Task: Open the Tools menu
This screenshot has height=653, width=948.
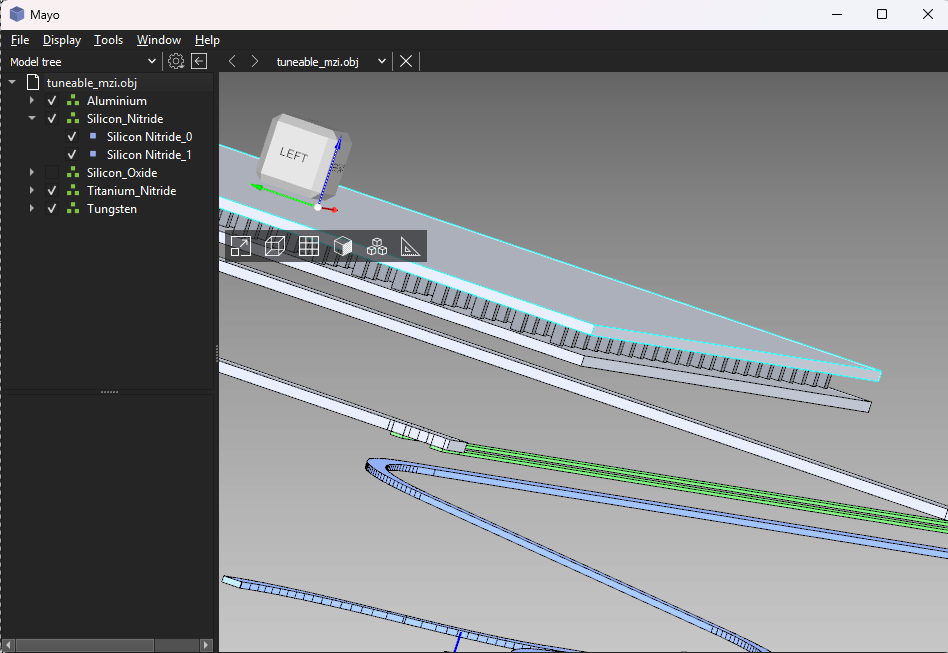Action: click(x=108, y=40)
